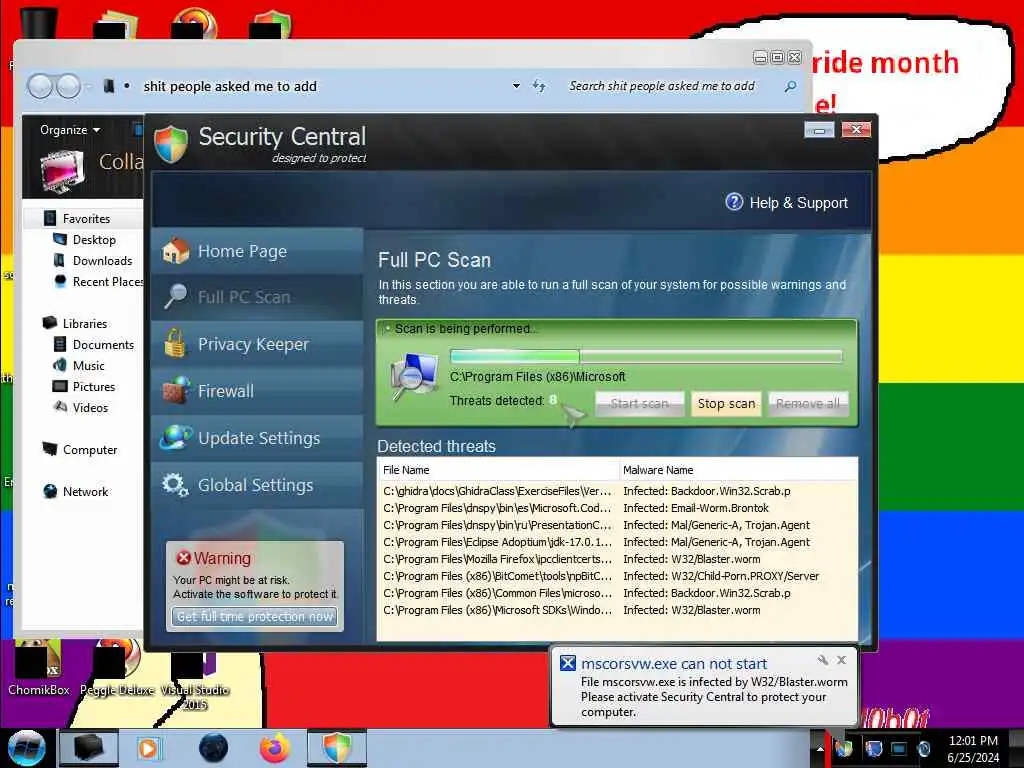Viewport: 1024px width, 768px height.
Task: Click the File Name column header
Action: point(498,470)
